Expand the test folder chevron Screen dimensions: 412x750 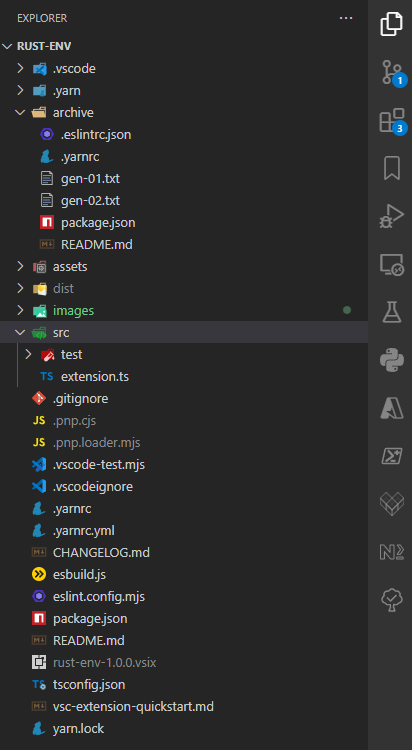coord(28,354)
